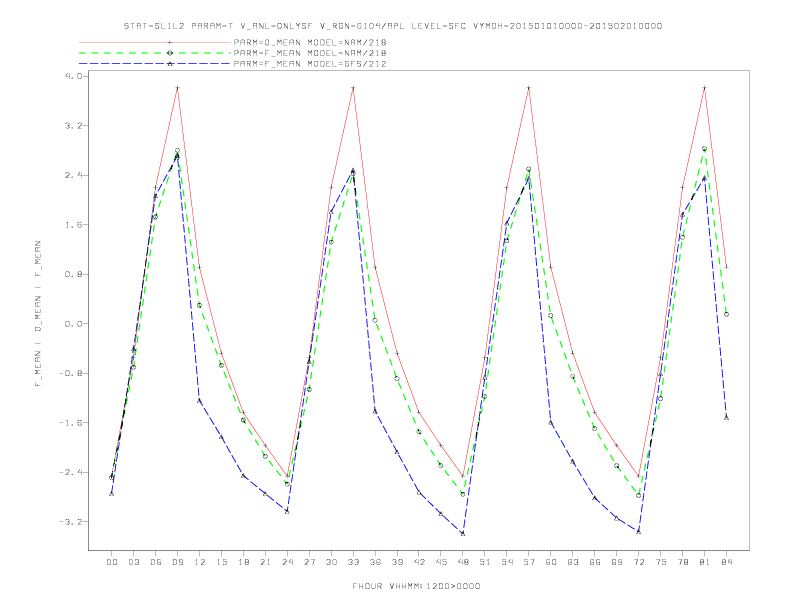Click the x-axis tick label 12
This screenshot has height=612, width=792.
(x=200, y=562)
